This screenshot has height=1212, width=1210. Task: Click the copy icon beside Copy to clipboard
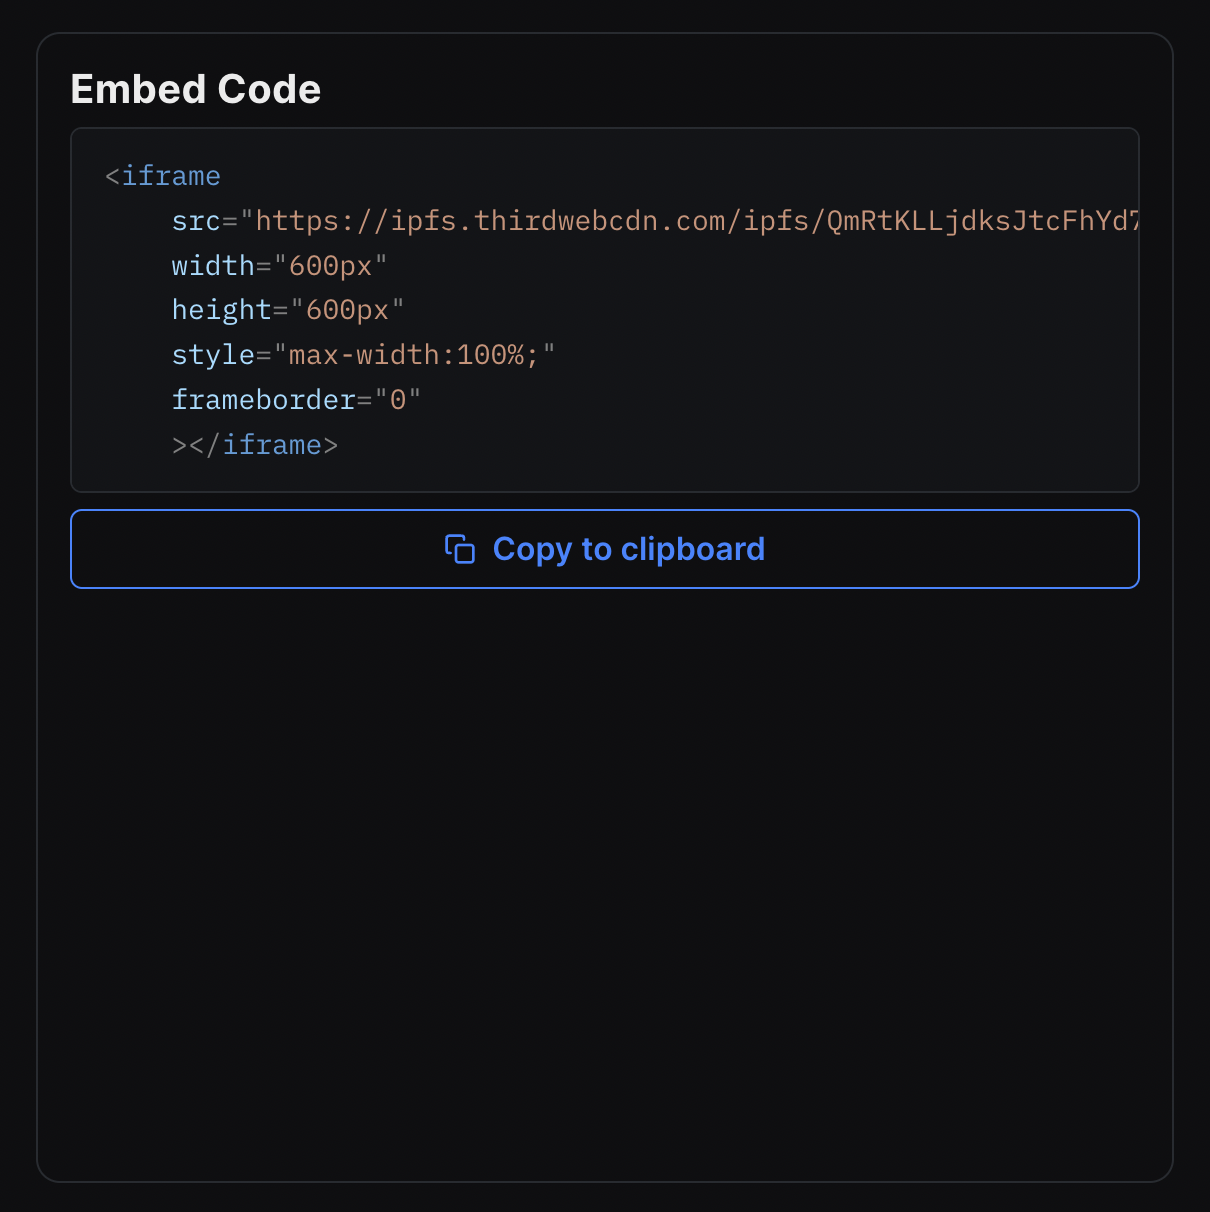click(461, 549)
